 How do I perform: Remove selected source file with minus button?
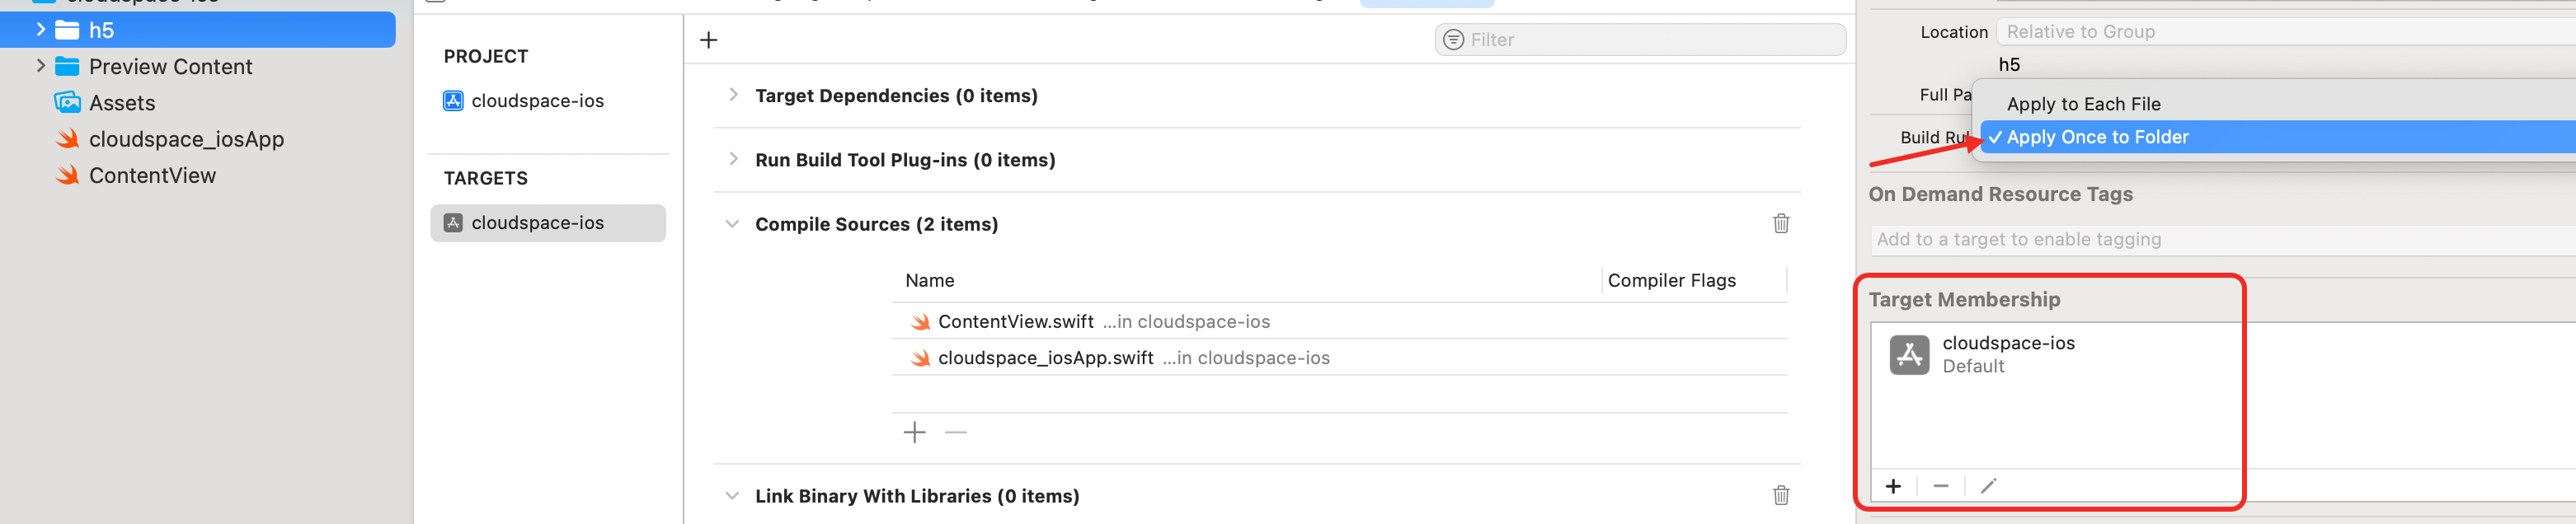(x=956, y=432)
